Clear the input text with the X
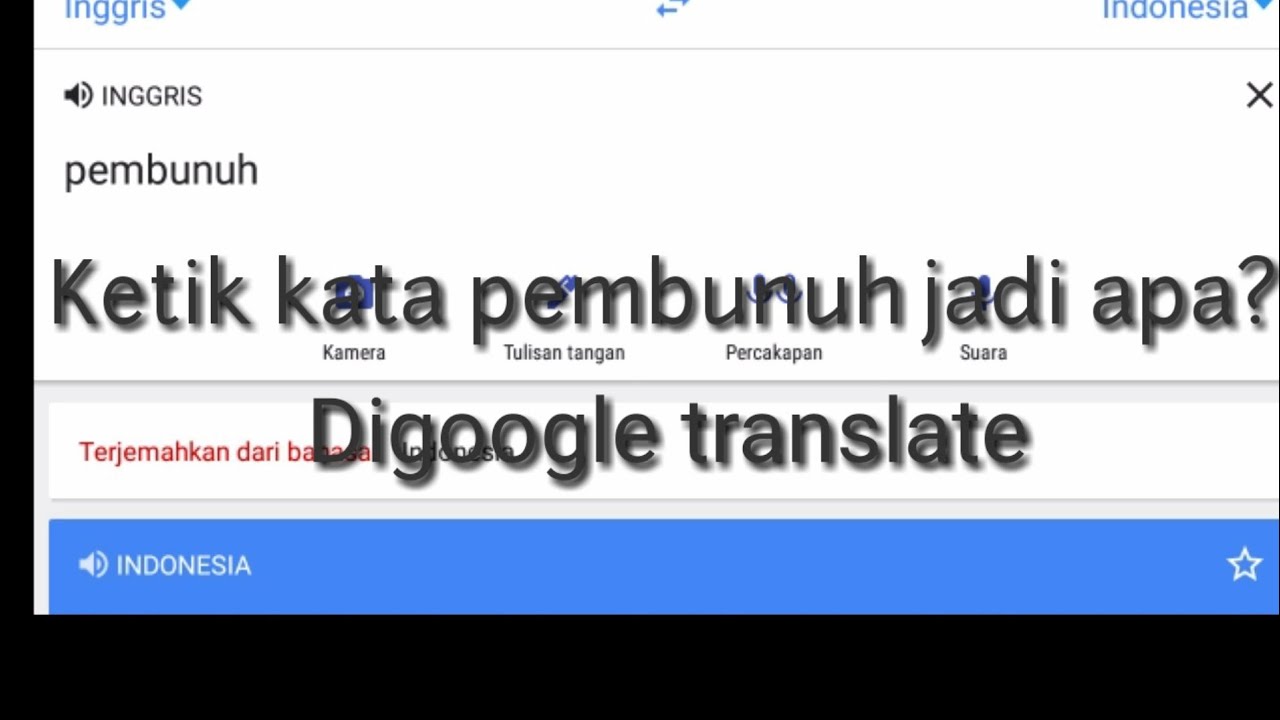 click(x=1259, y=95)
